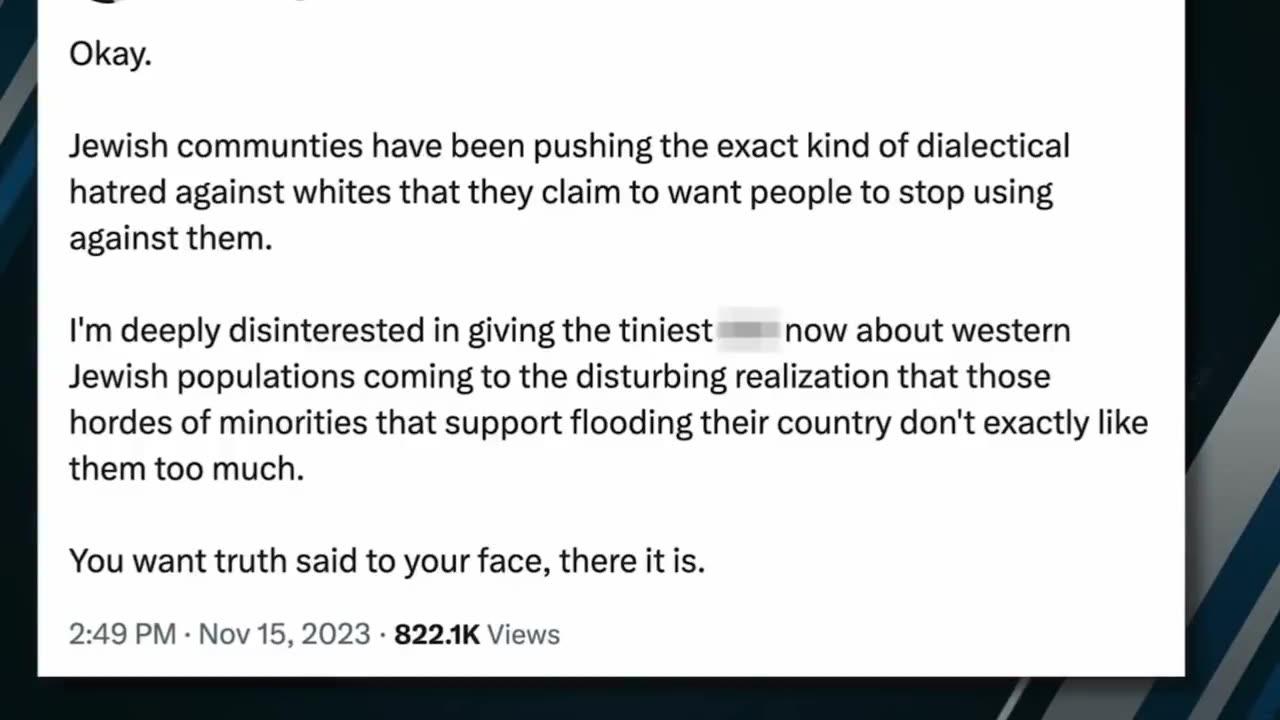Viewport: 1280px width, 720px height.
Task: Click the text "them too much."
Action: coord(186,468)
